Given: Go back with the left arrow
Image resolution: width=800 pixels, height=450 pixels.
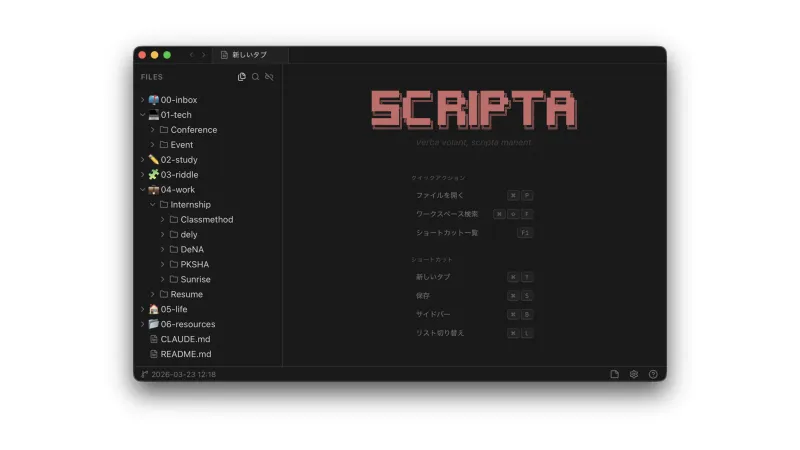Looking at the screenshot, I should [191, 55].
